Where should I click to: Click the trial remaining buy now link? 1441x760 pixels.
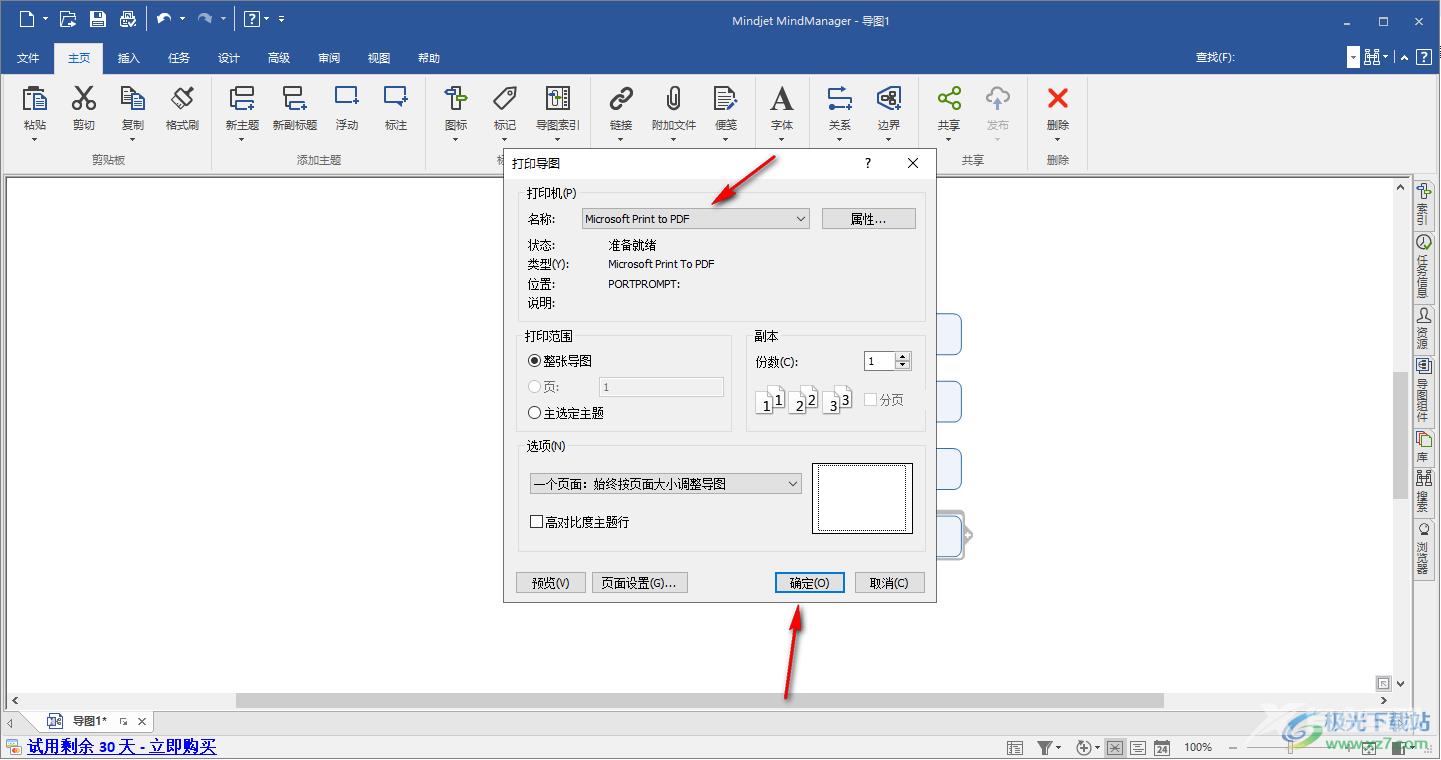[122, 747]
